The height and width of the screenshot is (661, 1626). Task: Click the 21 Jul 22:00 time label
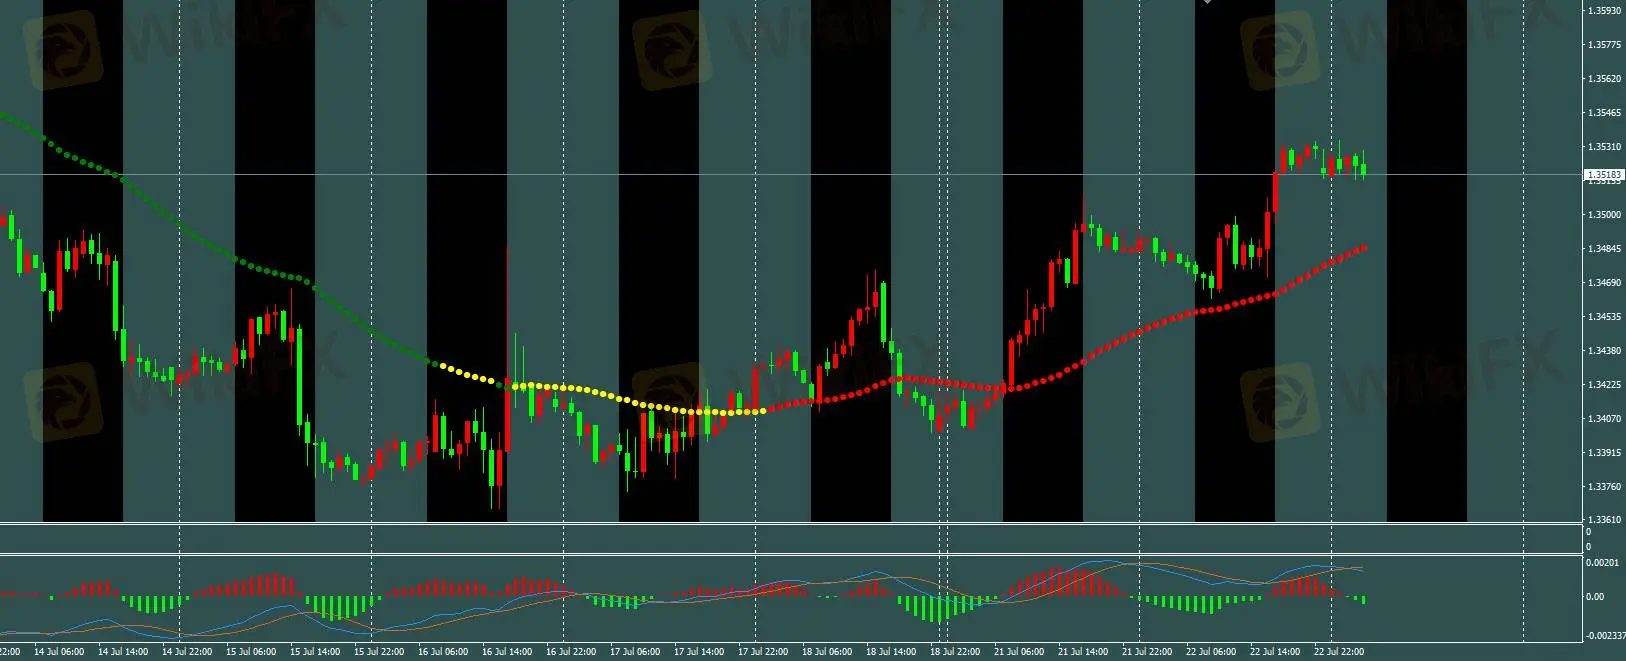point(1147,652)
